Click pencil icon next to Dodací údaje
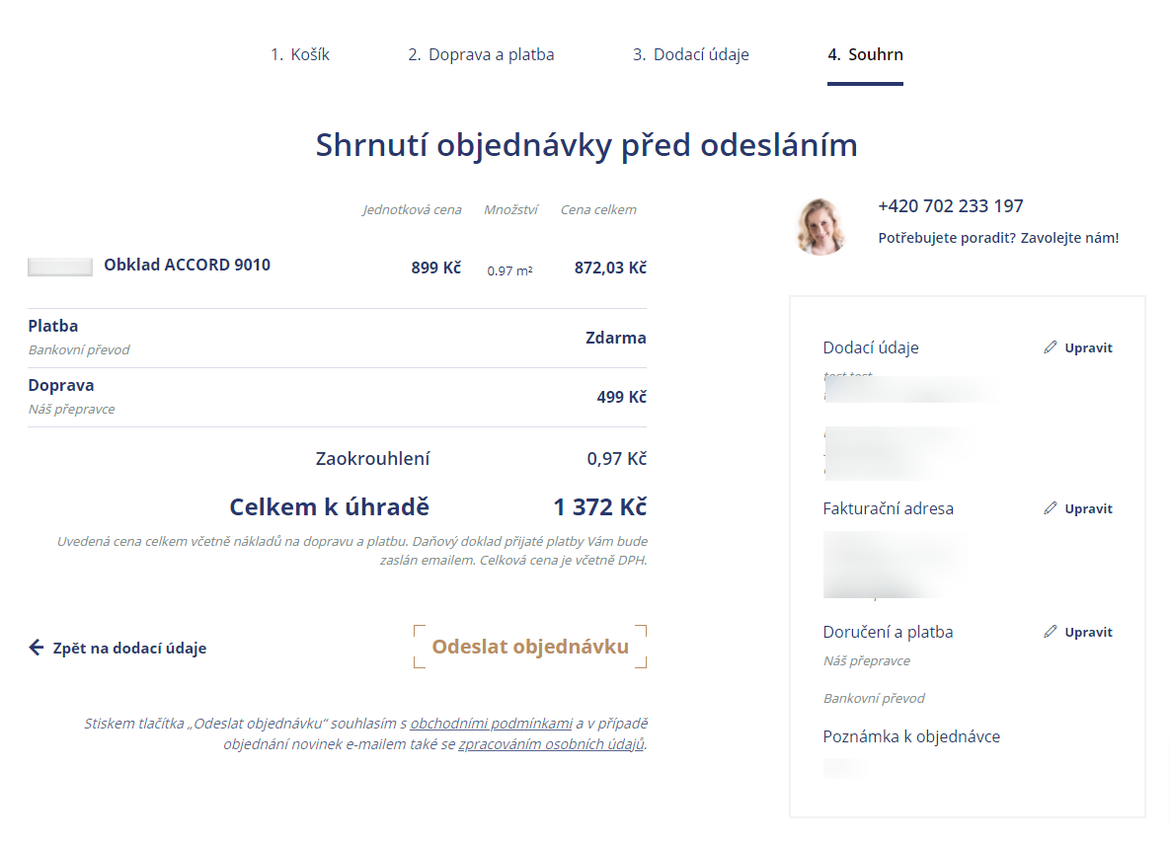 (1050, 348)
